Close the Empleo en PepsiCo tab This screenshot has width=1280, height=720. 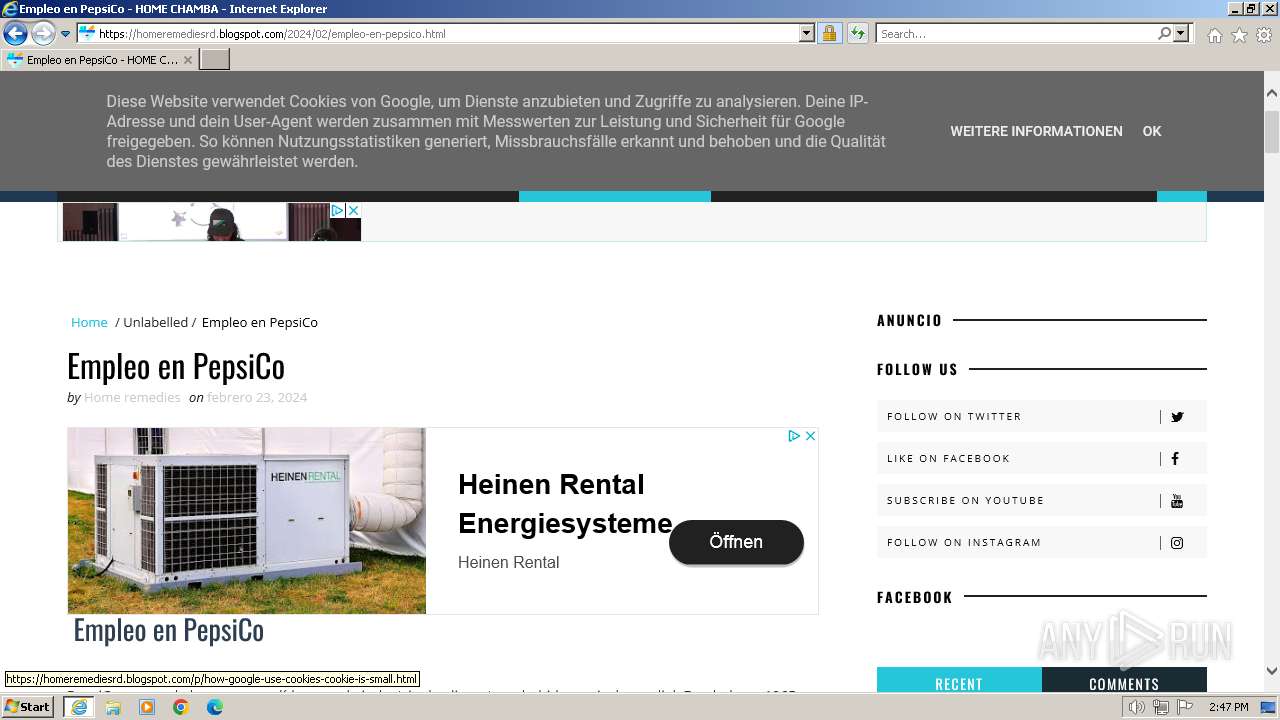pyautogui.click(x=188, y=60)
